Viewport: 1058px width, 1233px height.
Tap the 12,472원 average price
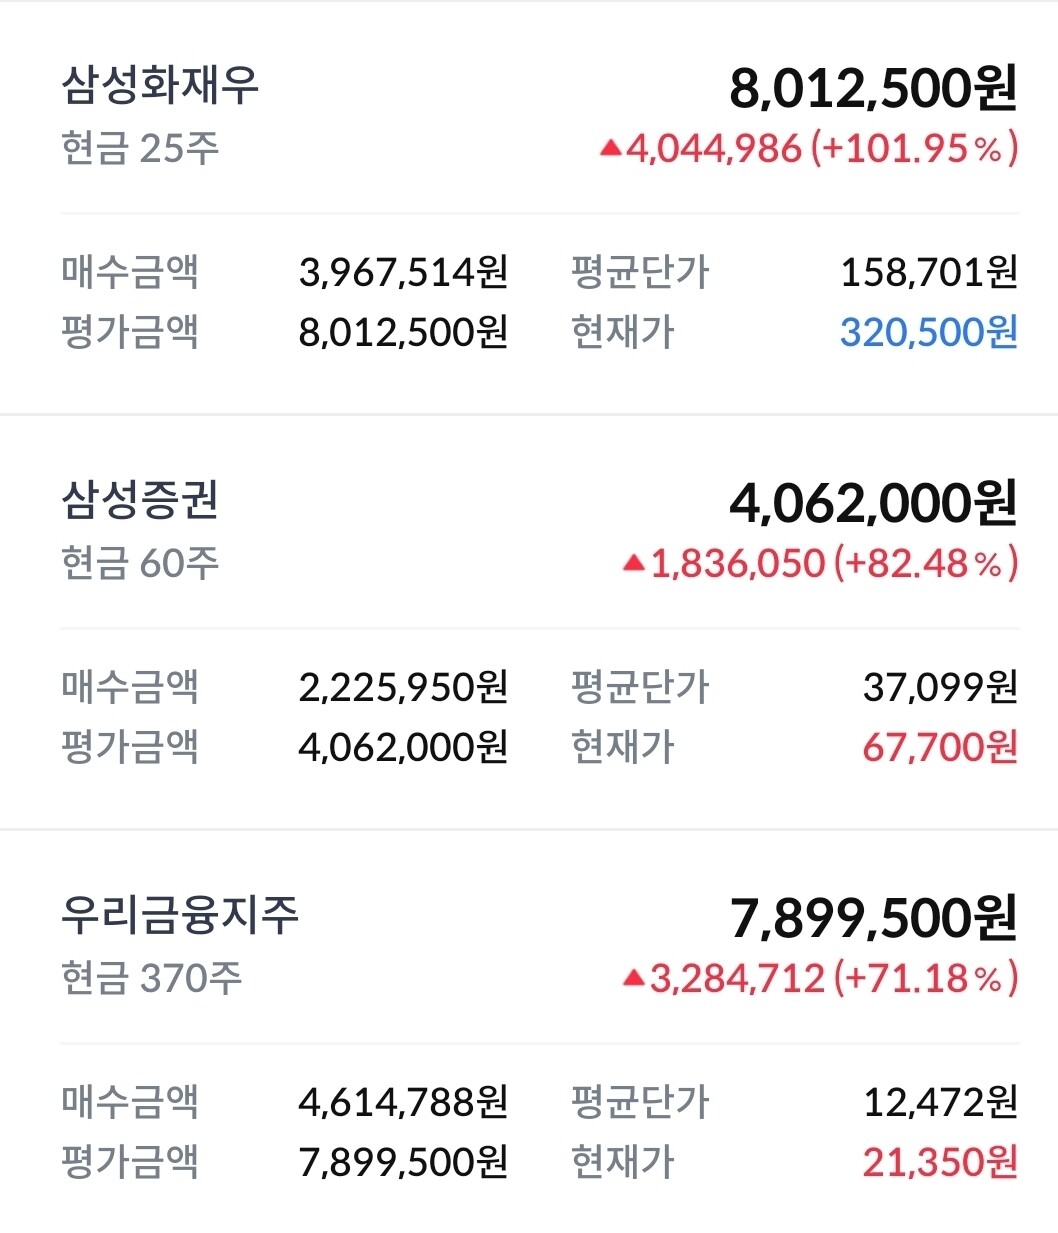tap(939, 1102)
